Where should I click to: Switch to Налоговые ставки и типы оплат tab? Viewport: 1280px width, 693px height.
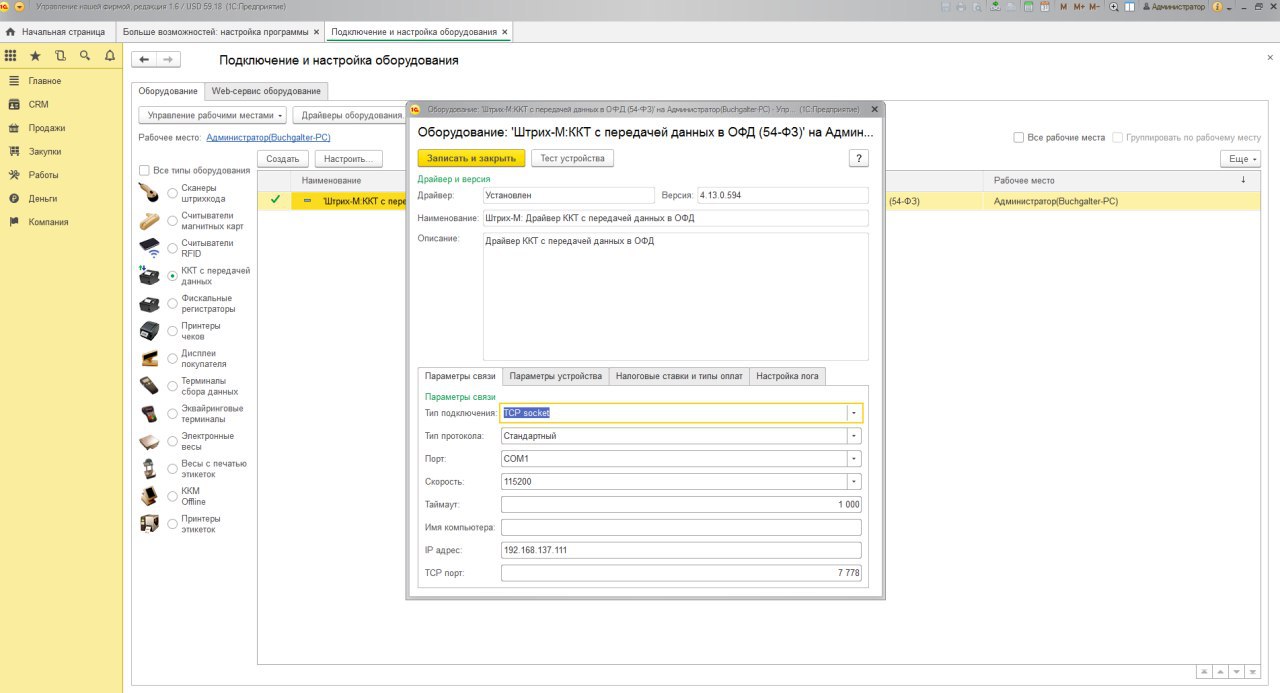pos(679,376)
